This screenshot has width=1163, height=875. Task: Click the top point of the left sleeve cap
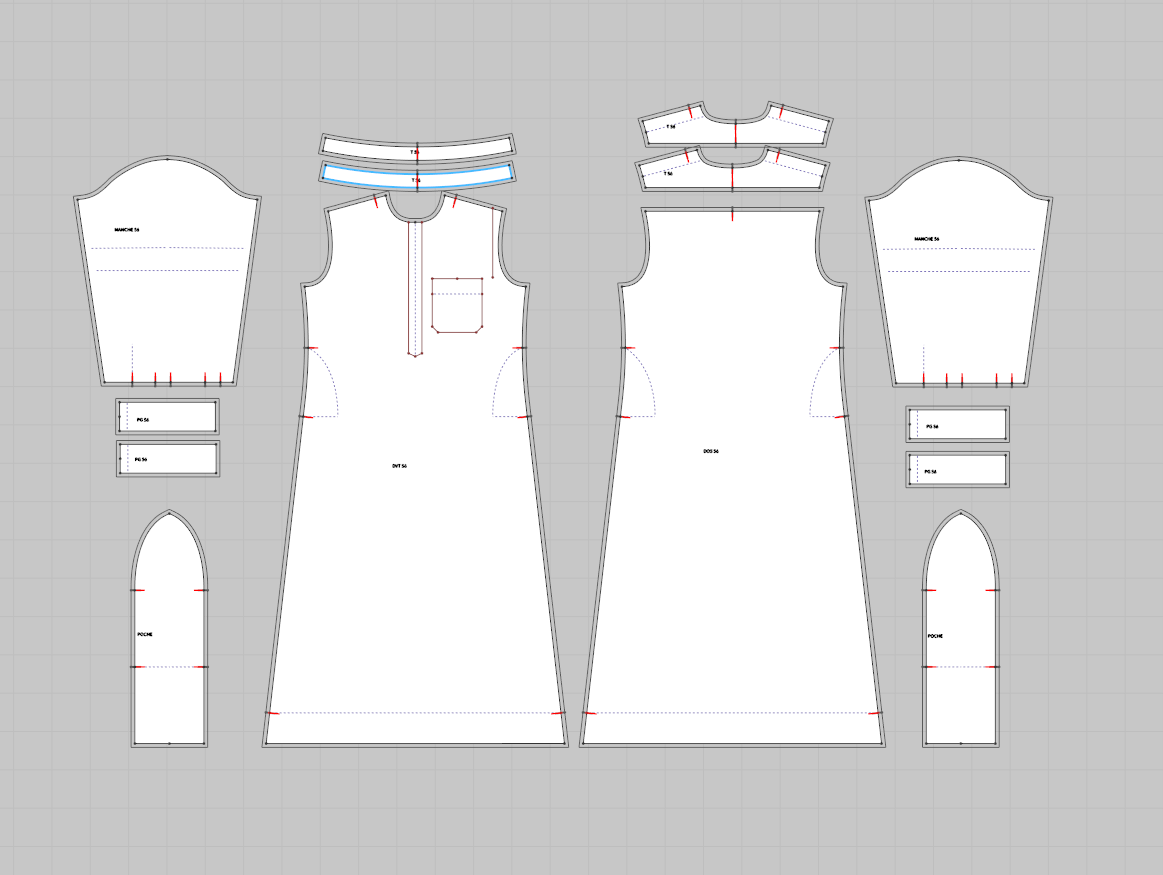[x=167, y=159]
